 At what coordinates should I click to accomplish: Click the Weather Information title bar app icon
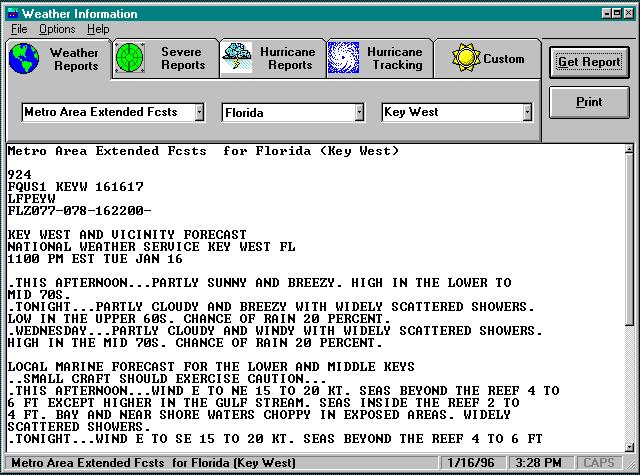[x=13, y=13]
